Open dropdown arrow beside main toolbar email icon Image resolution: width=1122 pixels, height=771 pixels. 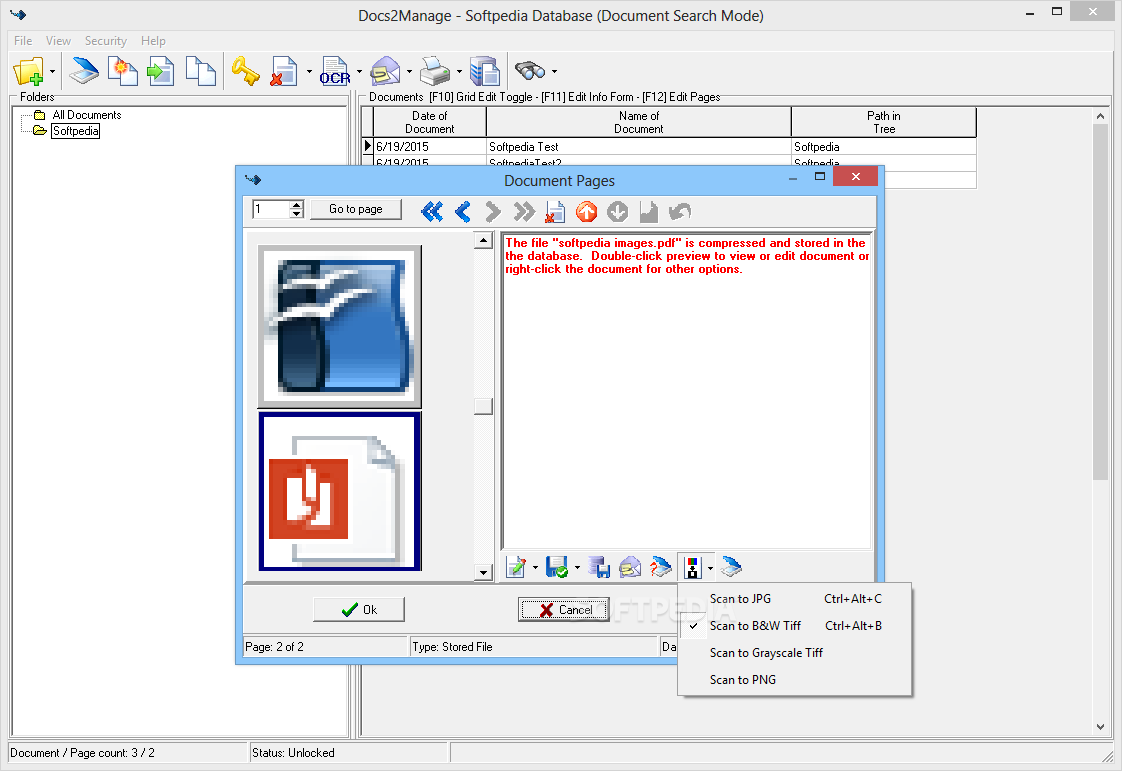[409, 72]
